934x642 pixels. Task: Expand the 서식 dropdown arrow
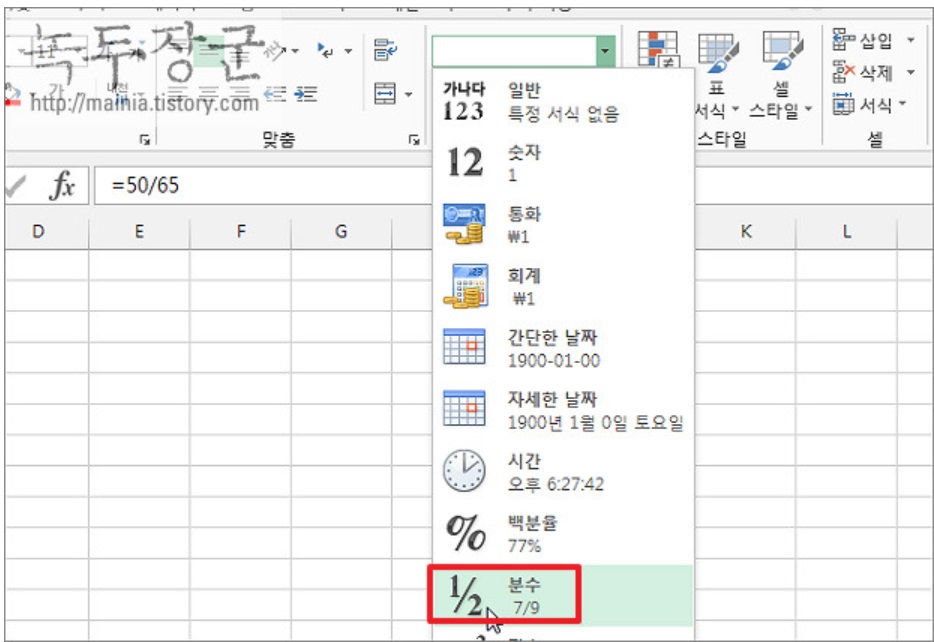[x=903, y=104]
